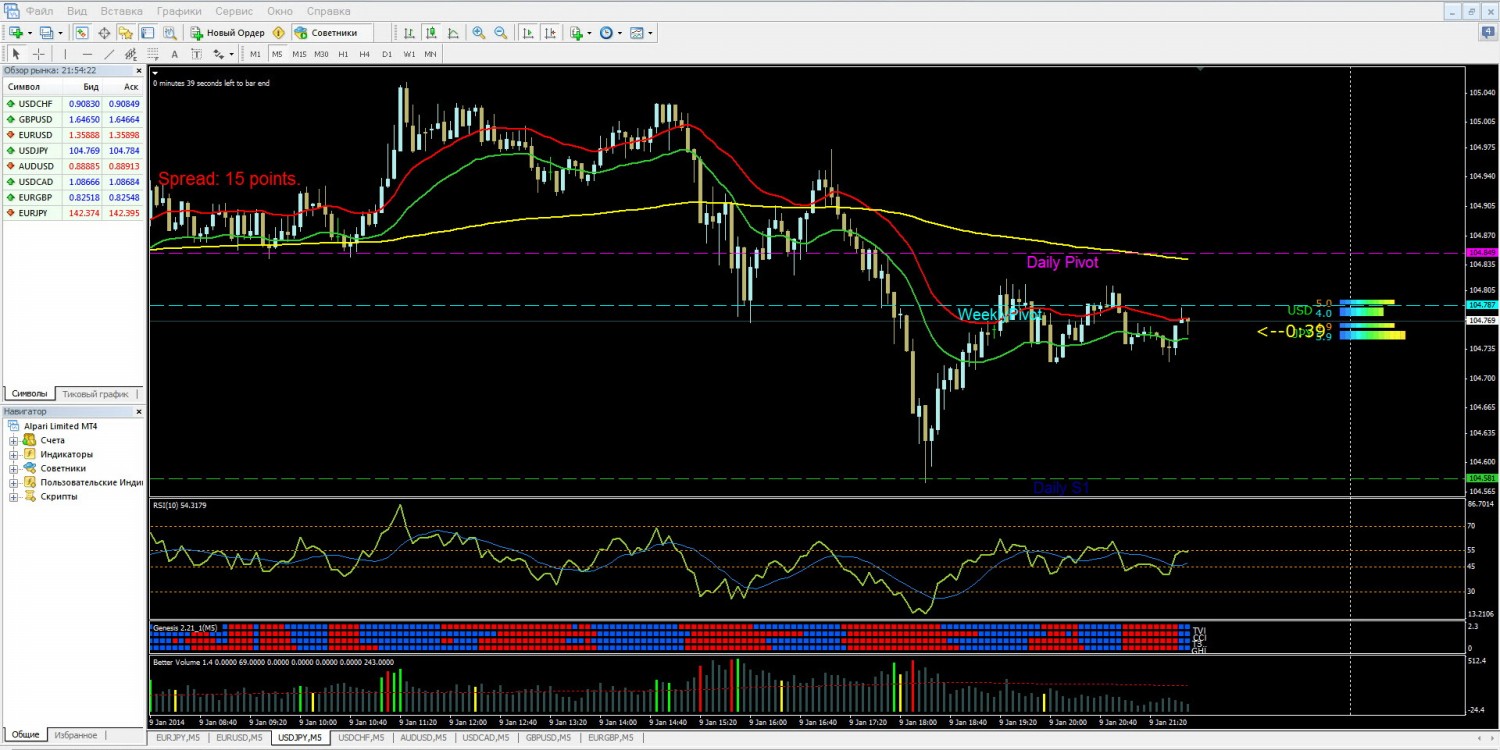Open new chart dropdown arrow

point(30,33)
